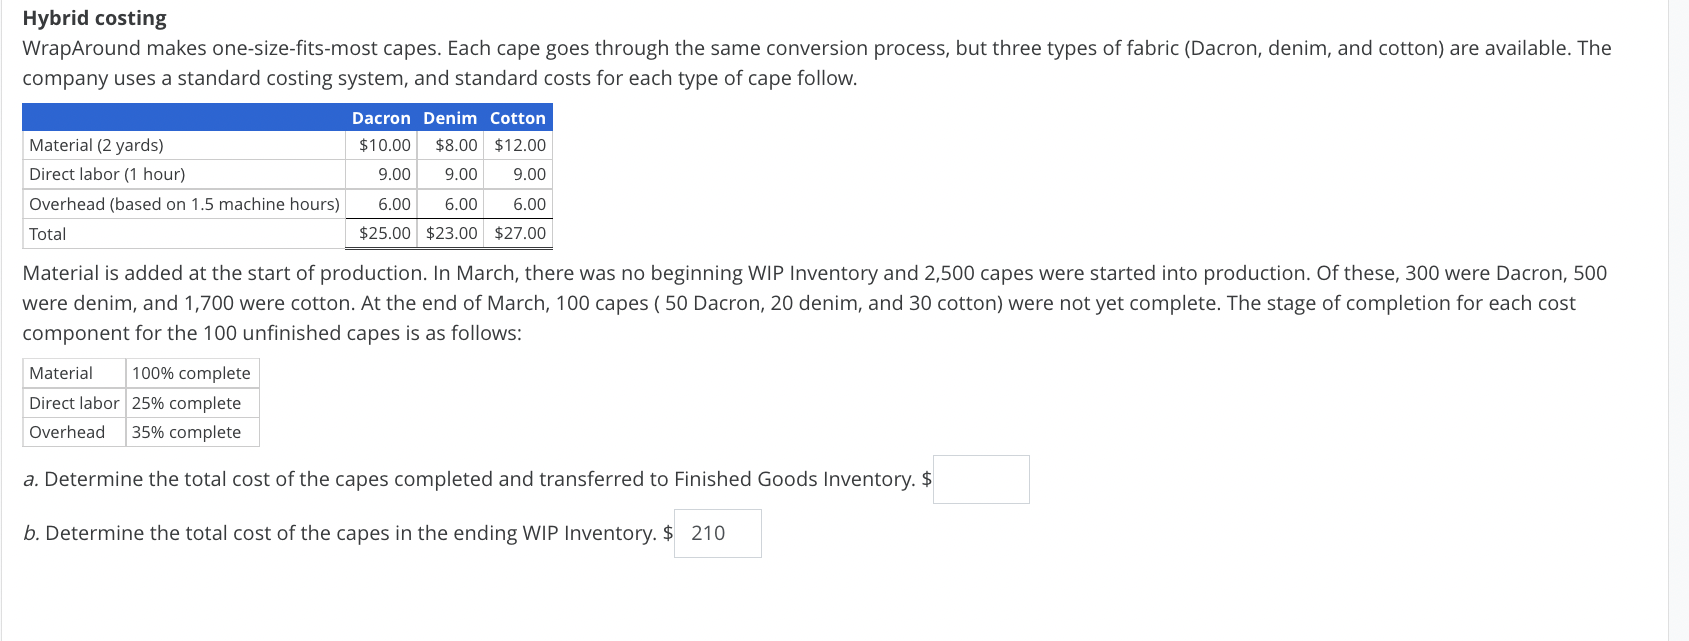Click the Cotton column header
The image size is (1689, 641).
[x=518, y=118]
